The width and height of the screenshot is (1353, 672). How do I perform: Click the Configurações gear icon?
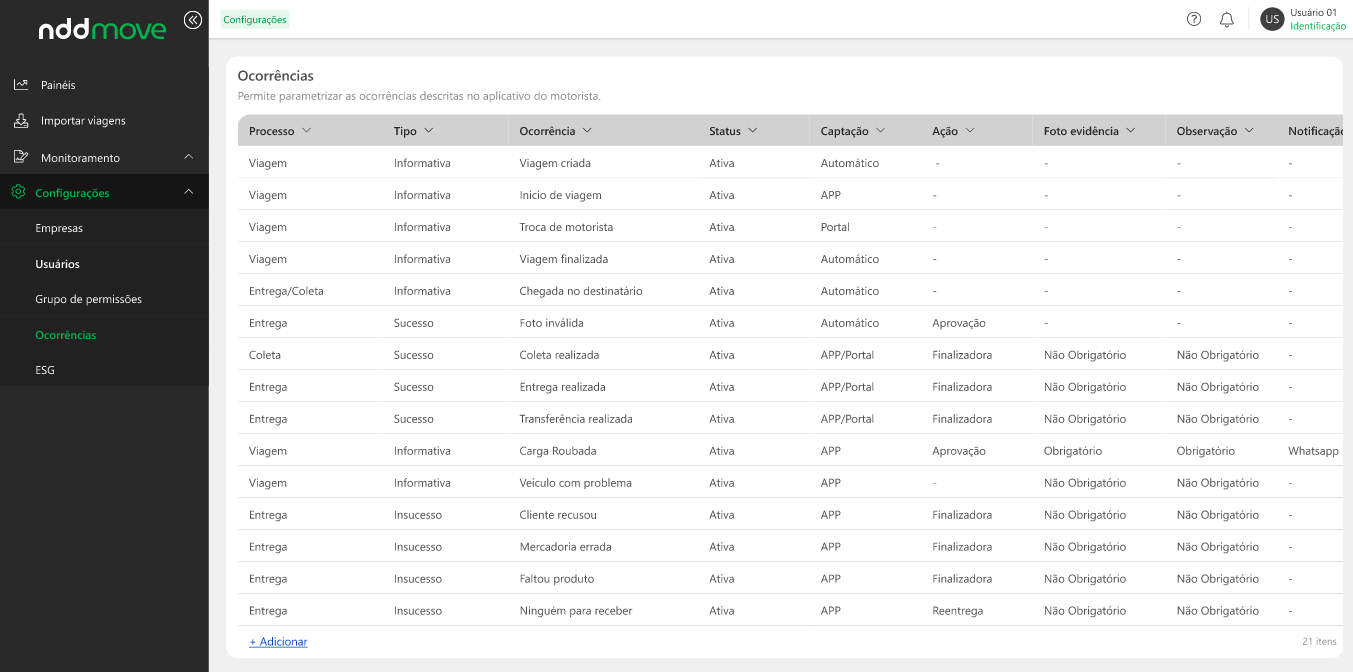point(18,192)
